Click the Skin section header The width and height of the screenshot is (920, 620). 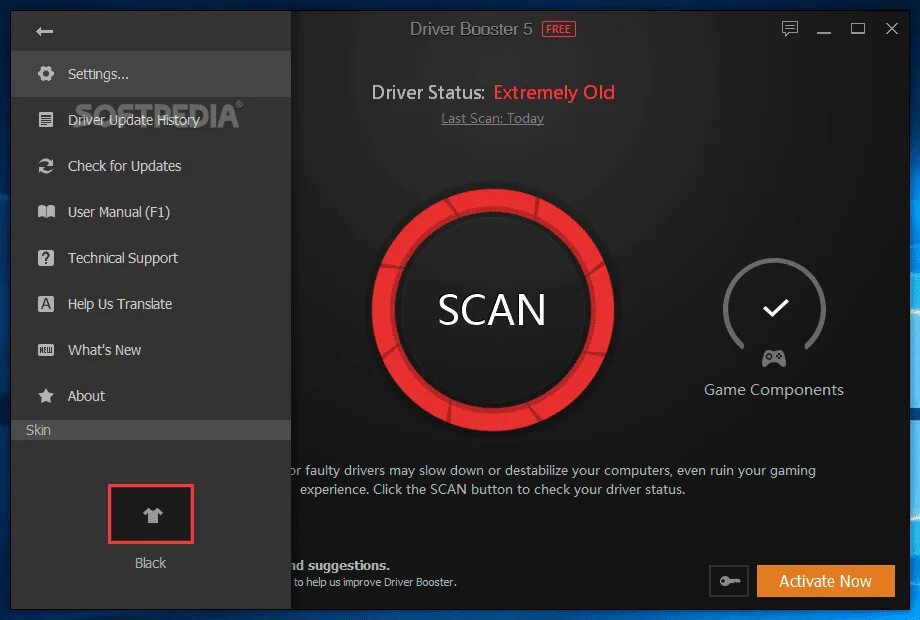tap(151, 430)
